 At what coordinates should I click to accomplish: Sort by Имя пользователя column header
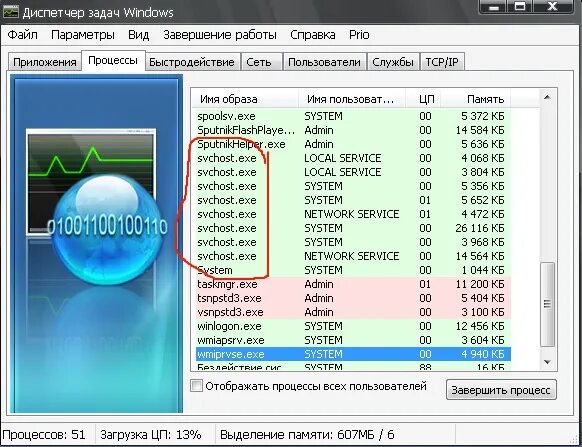[x=352, y=99]
